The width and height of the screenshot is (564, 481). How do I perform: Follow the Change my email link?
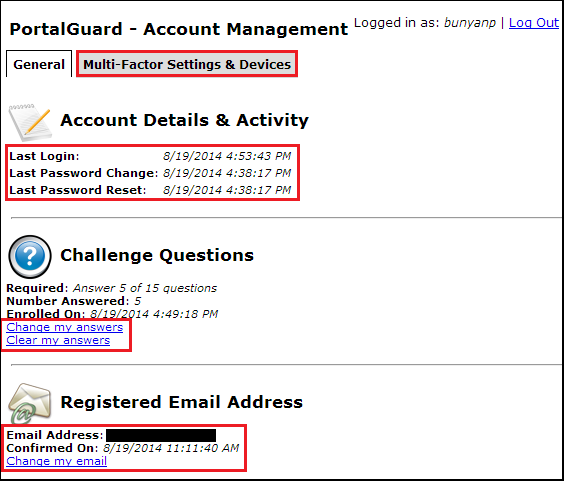[x=56, y=461]
